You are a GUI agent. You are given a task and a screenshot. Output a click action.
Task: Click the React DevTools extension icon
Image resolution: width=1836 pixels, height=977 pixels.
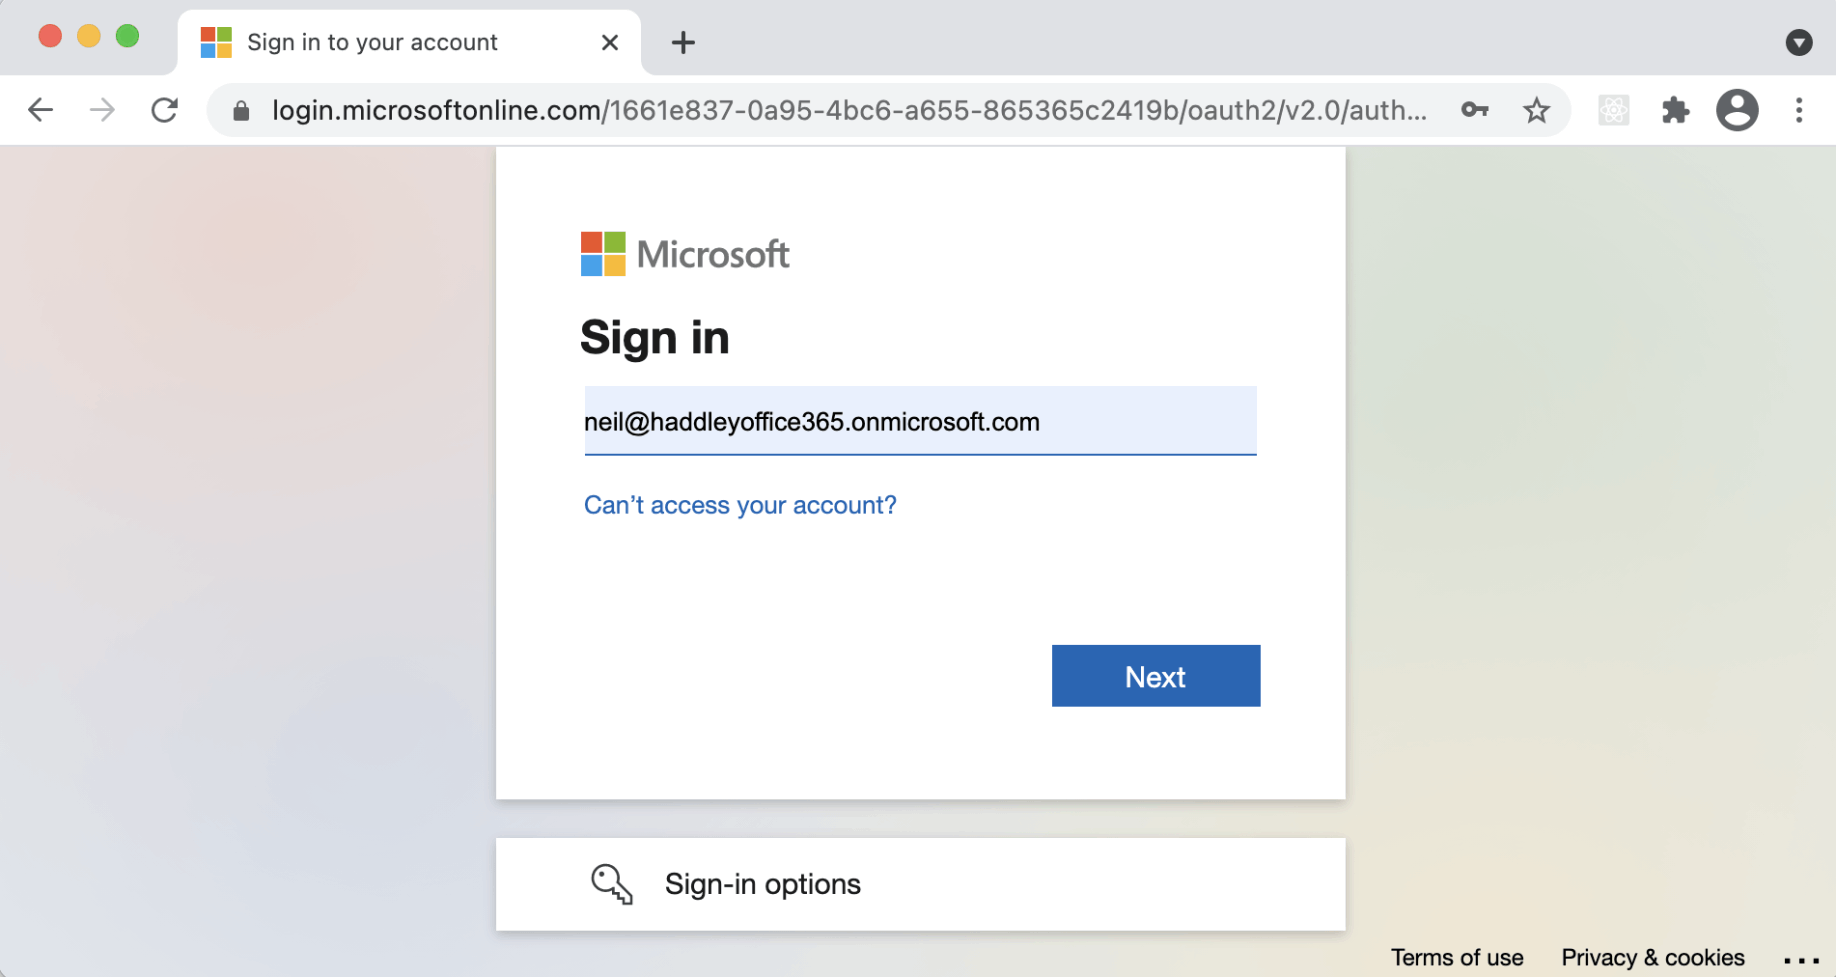[1613, 110]
